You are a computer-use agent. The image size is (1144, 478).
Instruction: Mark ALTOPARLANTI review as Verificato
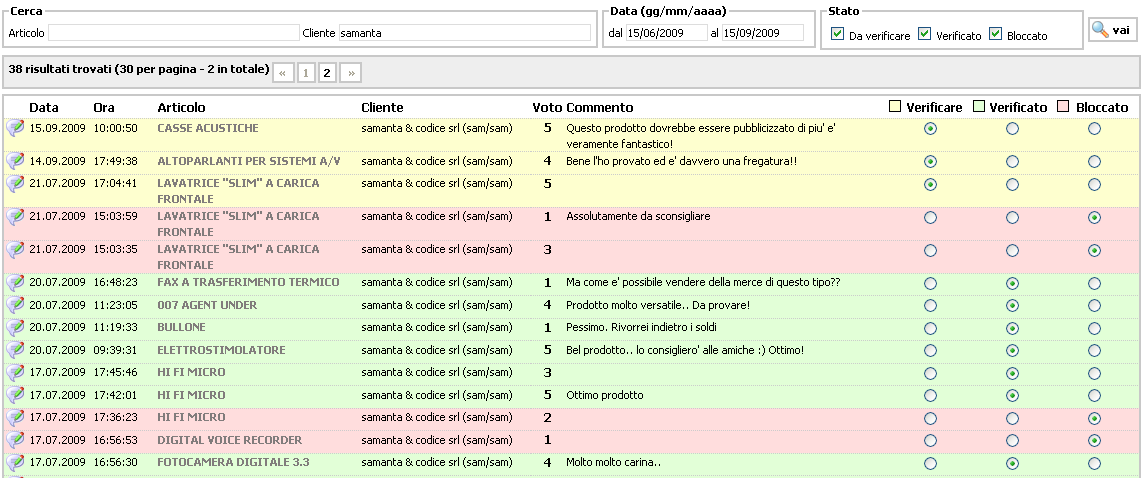1012,161
